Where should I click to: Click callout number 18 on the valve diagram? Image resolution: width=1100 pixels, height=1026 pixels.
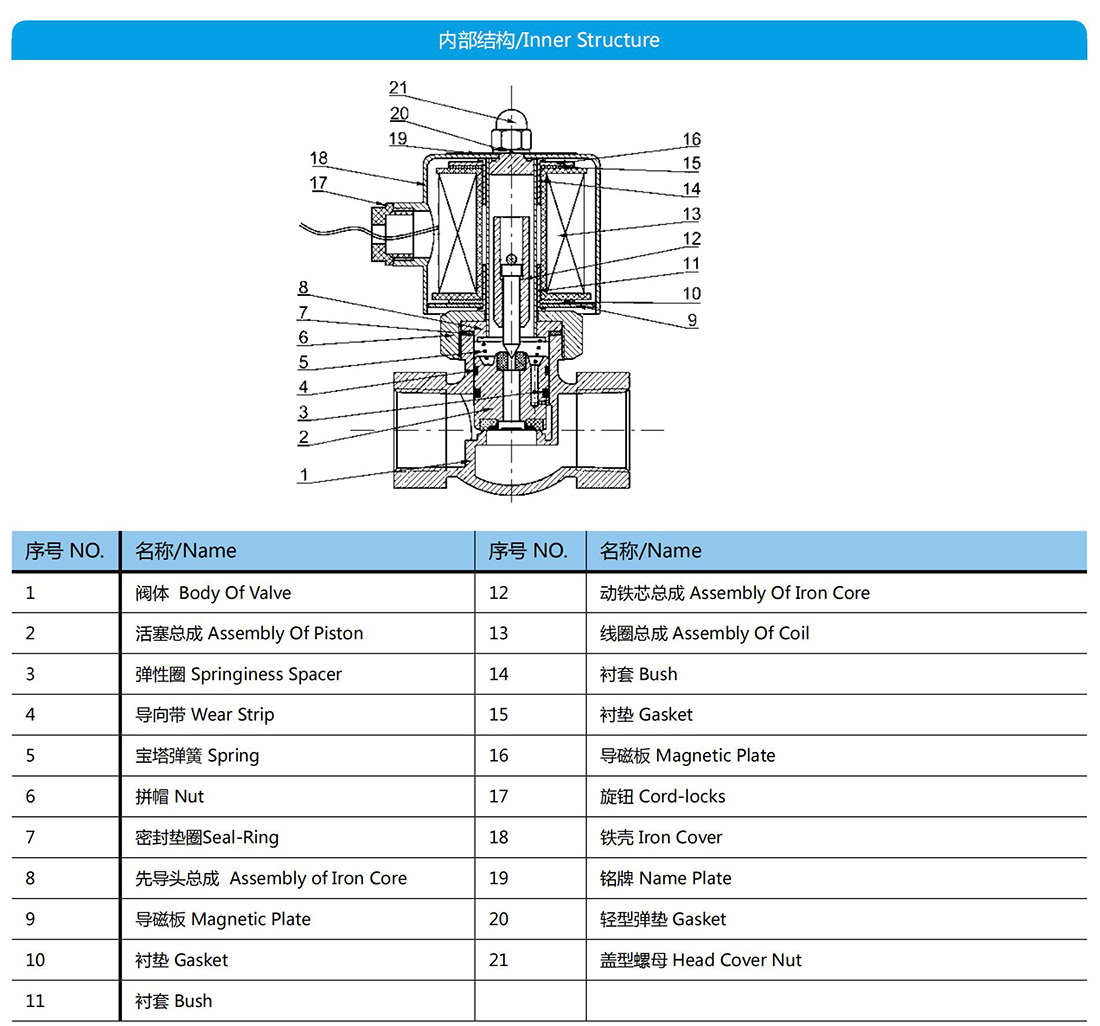pyautogui.click(x=318, y=158)
